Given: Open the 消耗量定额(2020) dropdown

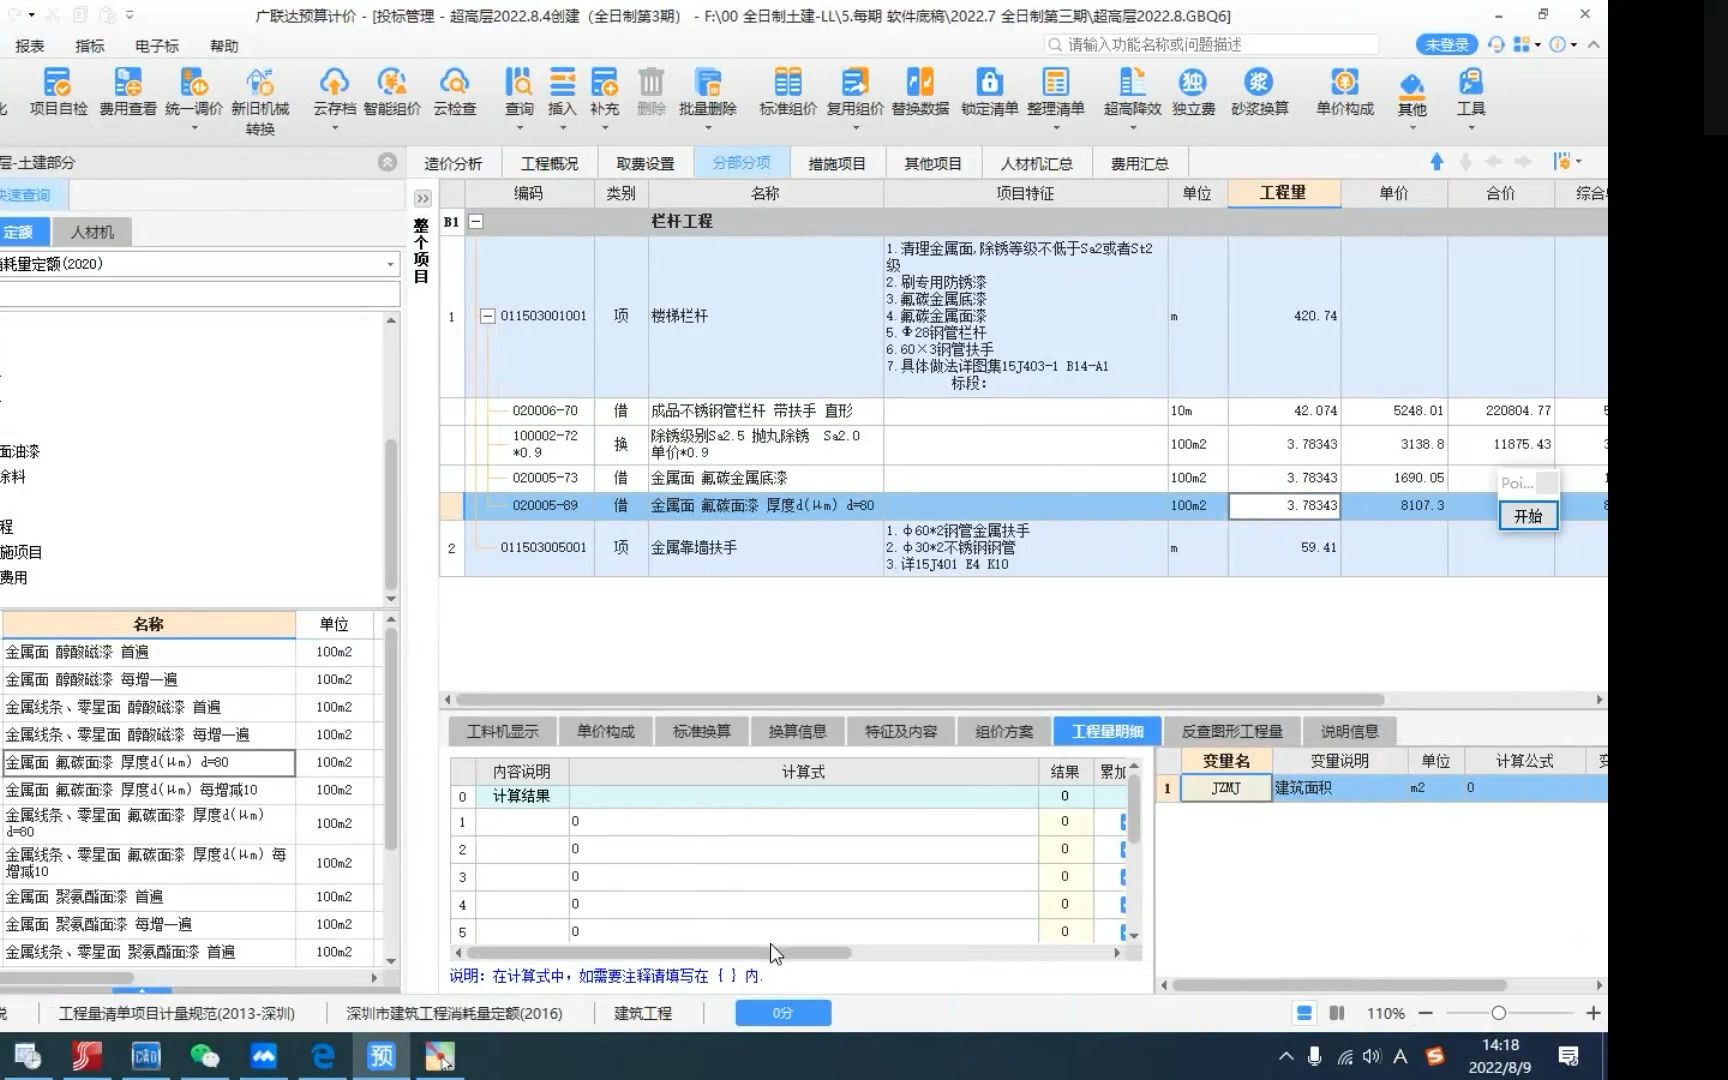Looking at the screenshot, I should pos(390,264).
